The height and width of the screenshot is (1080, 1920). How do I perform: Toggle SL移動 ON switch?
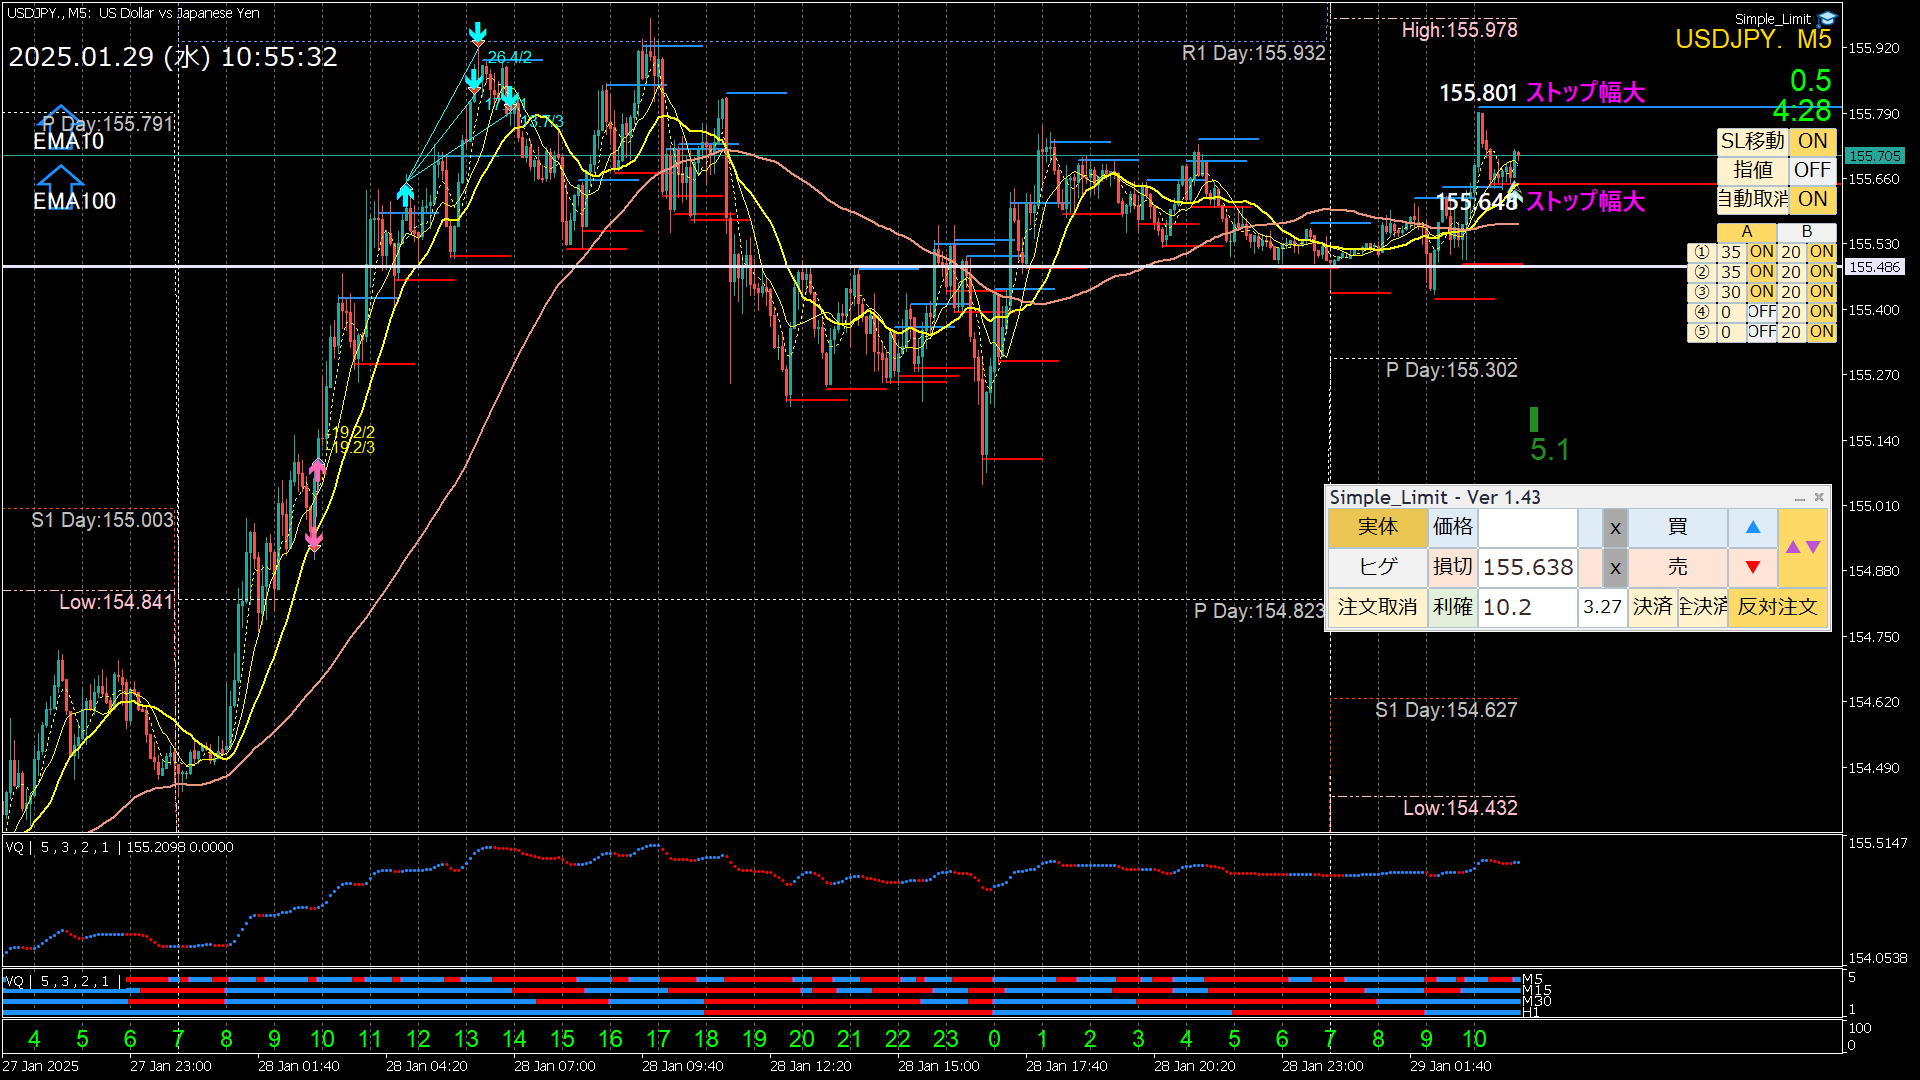point(1812,141)
